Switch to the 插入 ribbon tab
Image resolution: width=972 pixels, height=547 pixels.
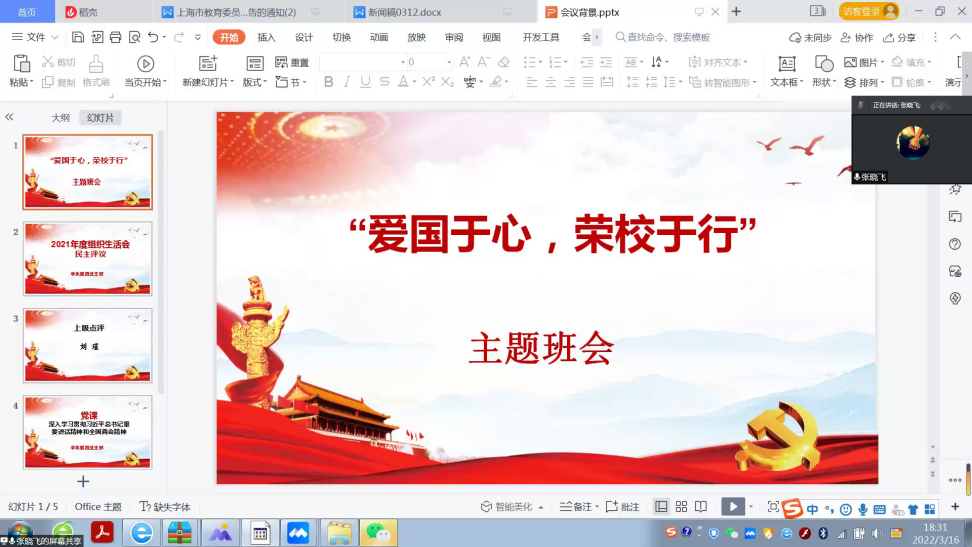[x=266, y=37]
